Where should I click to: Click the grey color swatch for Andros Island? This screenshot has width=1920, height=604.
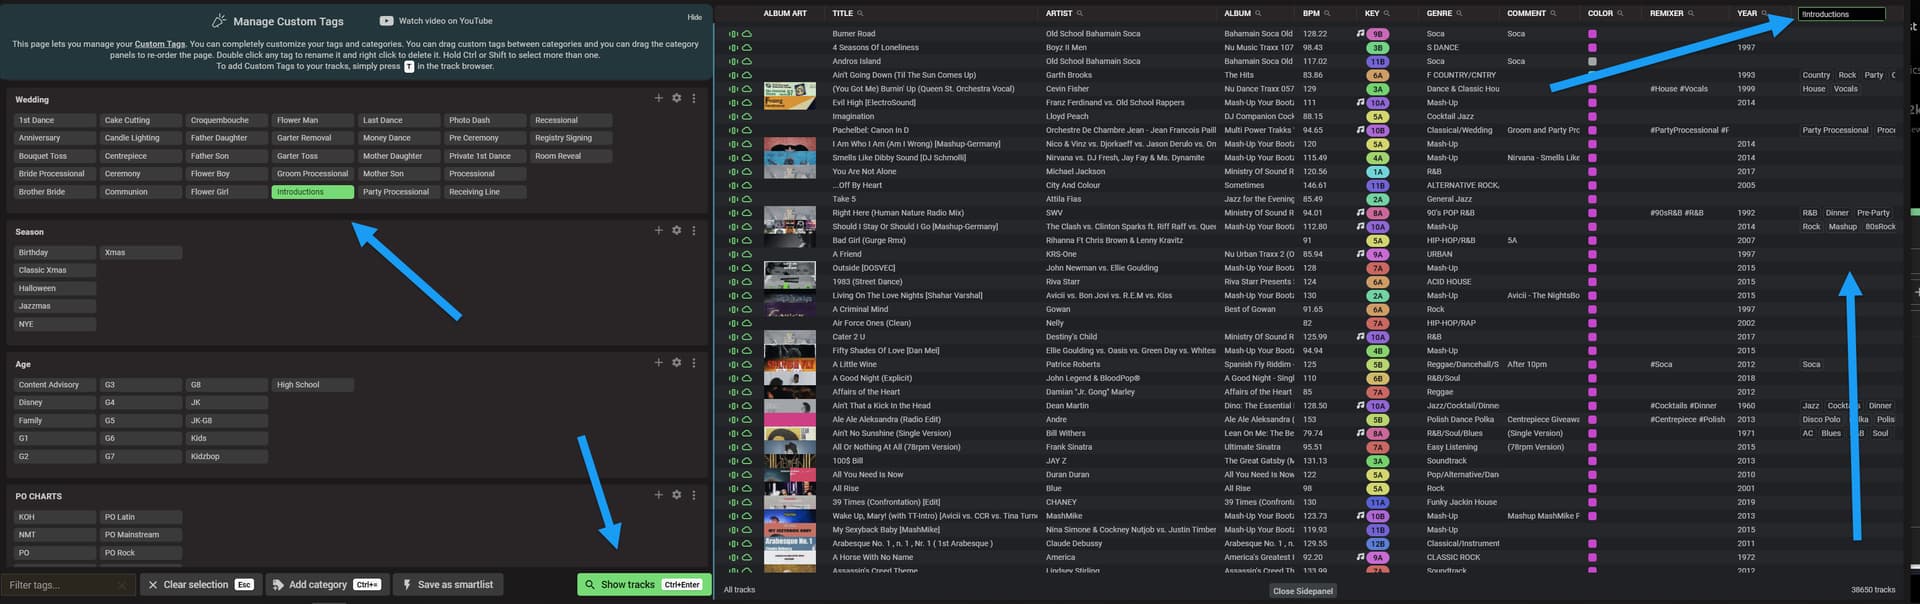coord(1592,61)
